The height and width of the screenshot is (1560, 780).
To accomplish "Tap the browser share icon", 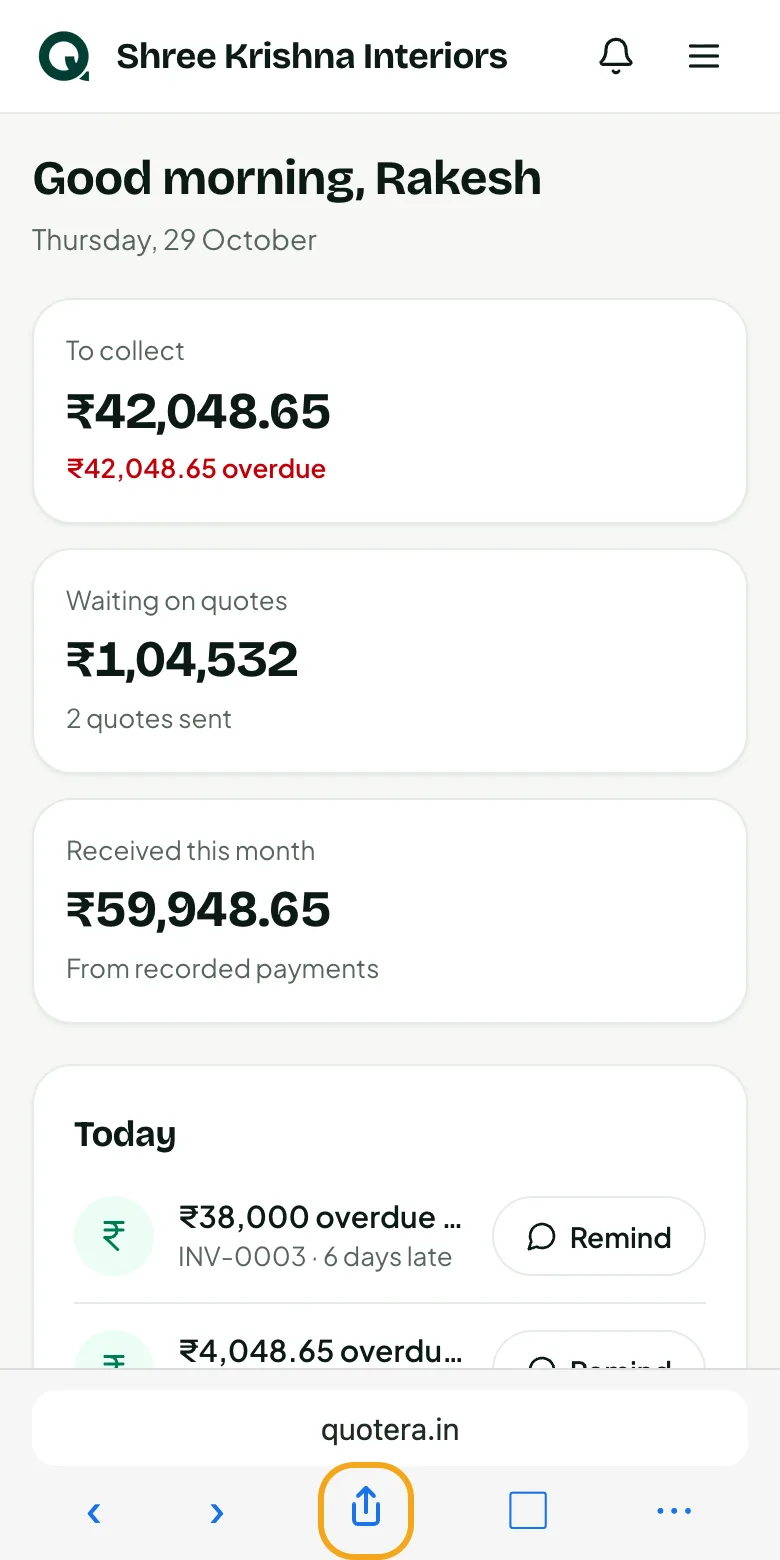I will pyautogui.click(x=366, y=1510).
